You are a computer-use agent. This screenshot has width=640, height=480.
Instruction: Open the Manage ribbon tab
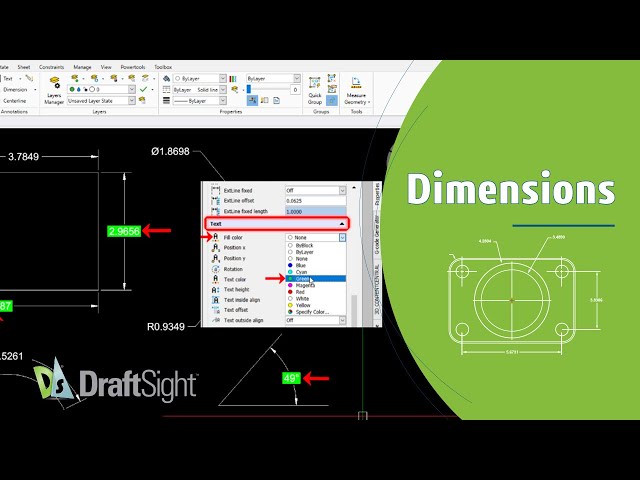tap(82, 67)
